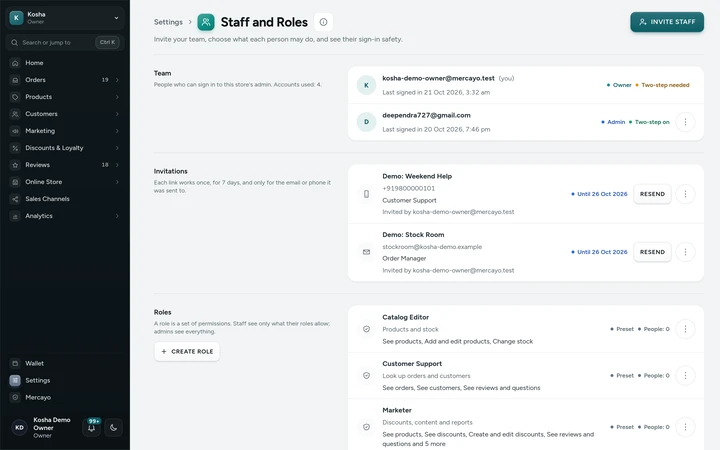Click the Products tag icon
720x450 pixels.
(15, 97)
